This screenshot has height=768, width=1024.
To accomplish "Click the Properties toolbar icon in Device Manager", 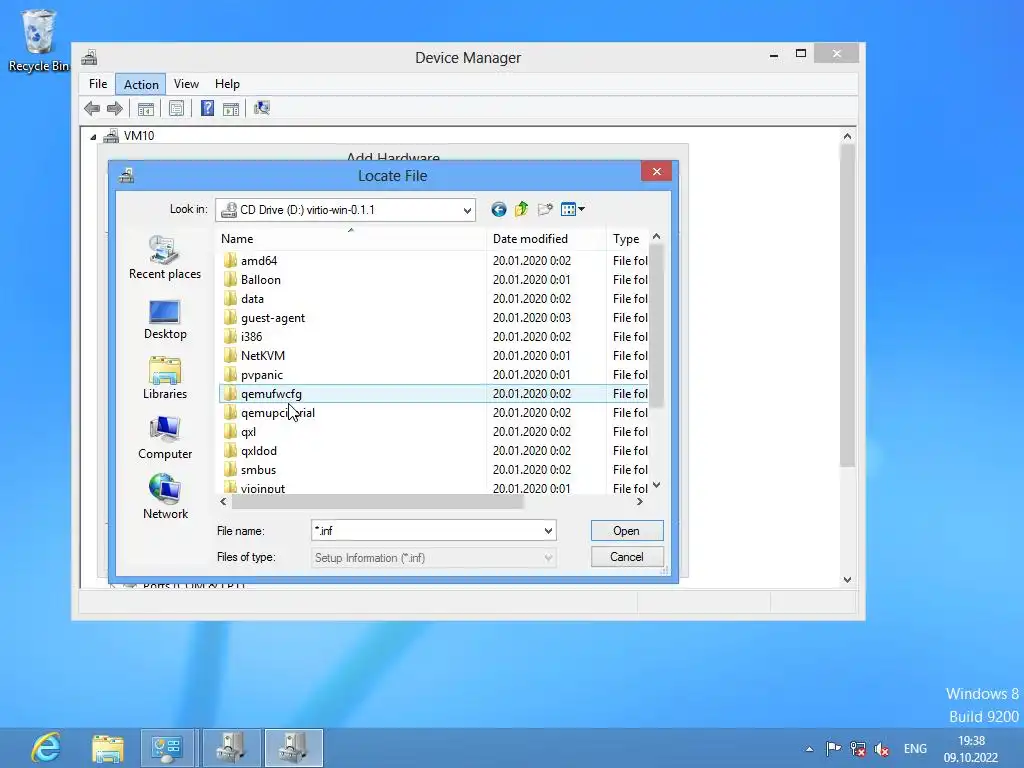I will 176,108.
